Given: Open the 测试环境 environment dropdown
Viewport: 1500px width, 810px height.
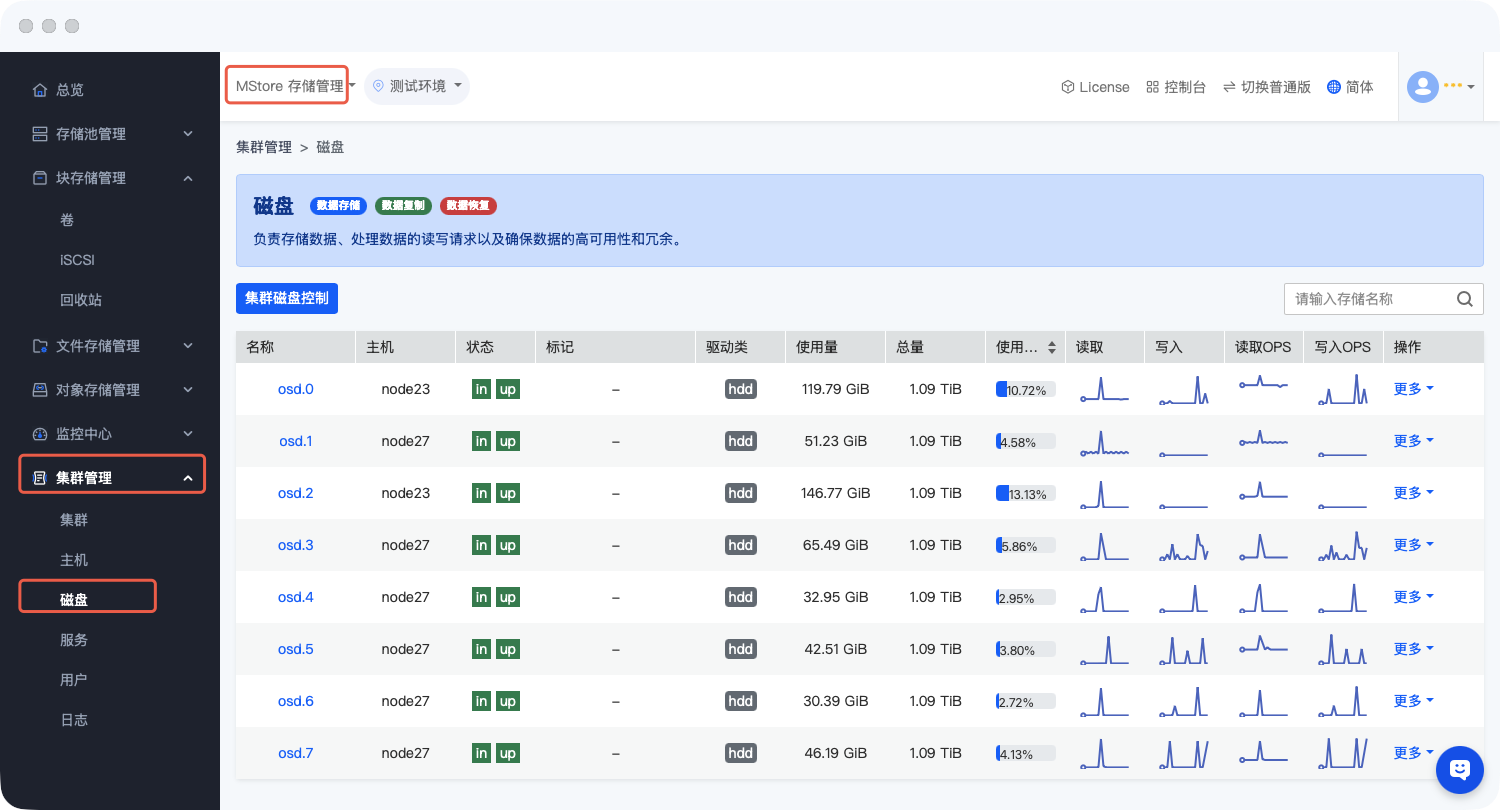Looking at the screenshot, I should click(x=417, y=86).
